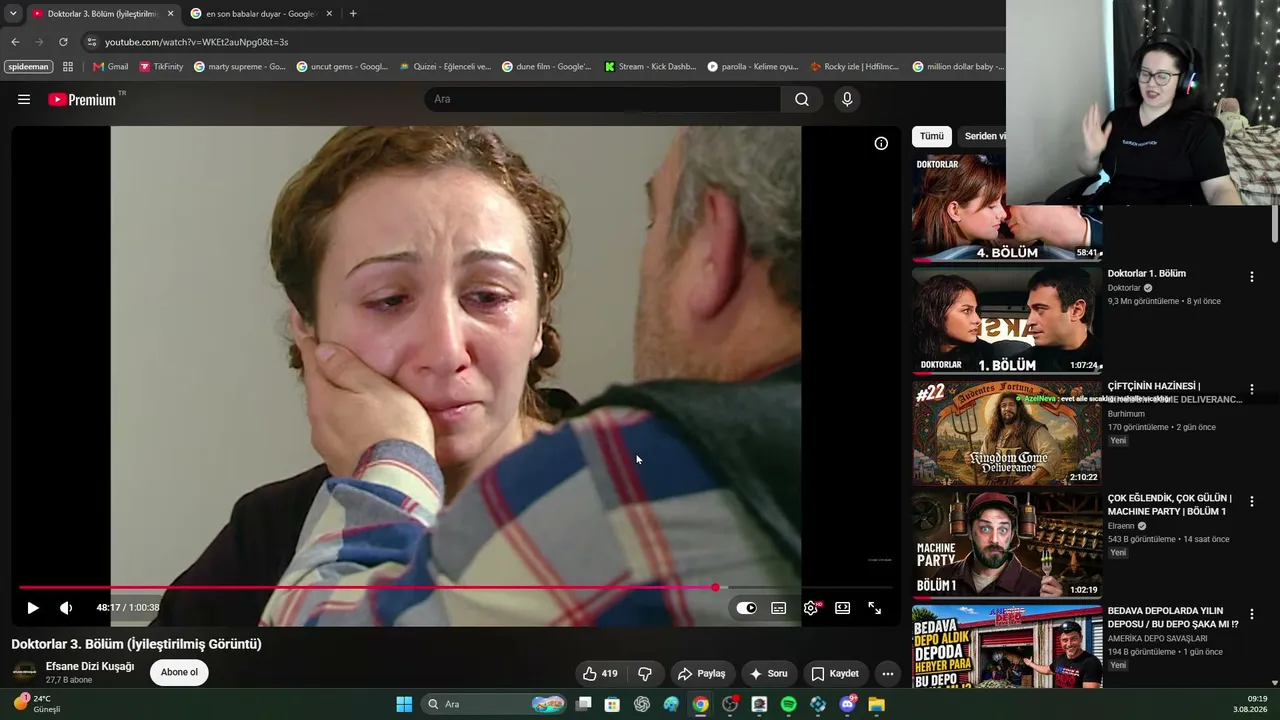1280x720 pixels.
Task: Open the weather widget showing 24°C
Action: (36, 703)
